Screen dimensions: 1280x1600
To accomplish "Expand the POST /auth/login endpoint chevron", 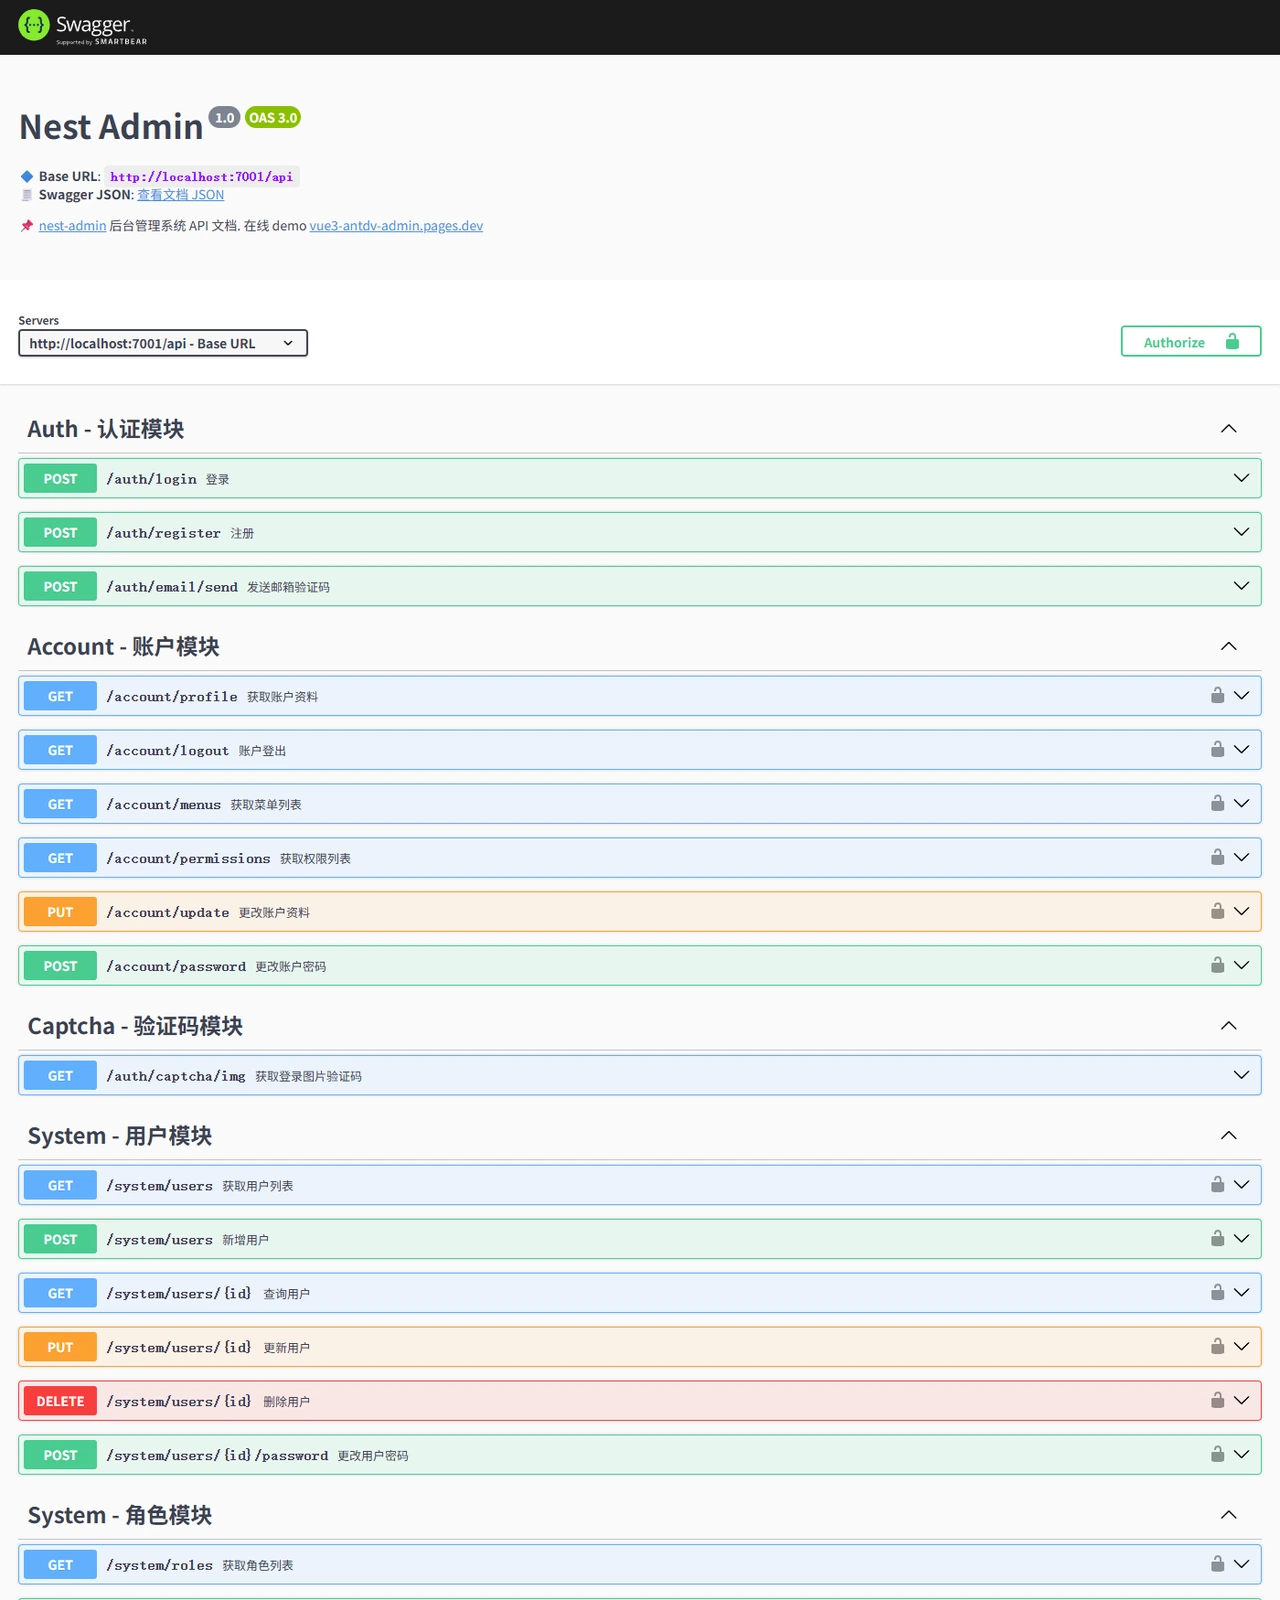I will [x=1241, y=478].
